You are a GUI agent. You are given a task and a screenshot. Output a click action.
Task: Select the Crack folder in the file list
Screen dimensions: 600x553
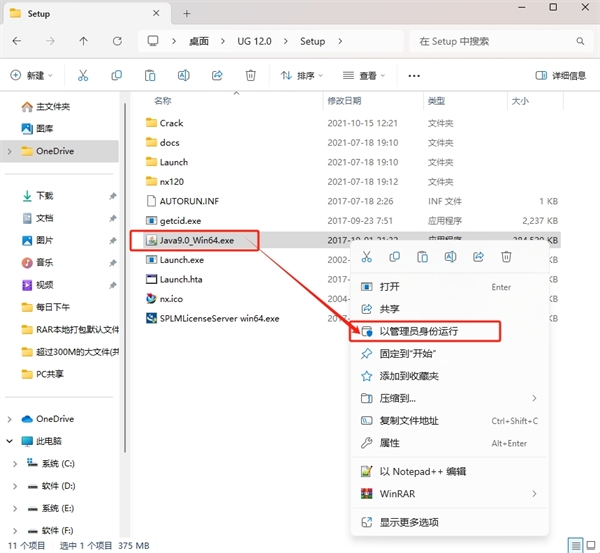pos(171,123)
